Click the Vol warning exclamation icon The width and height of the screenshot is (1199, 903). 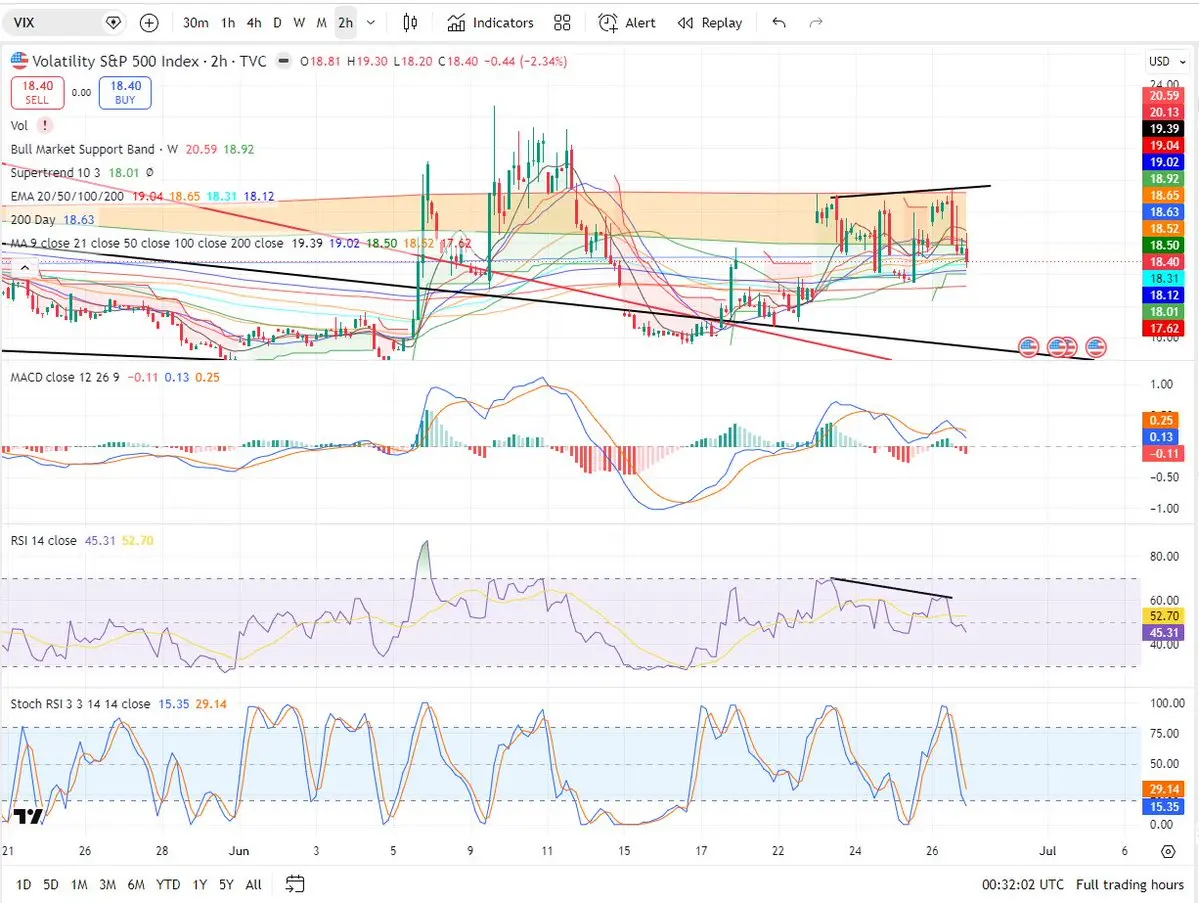pyautogui.click(x=44, y=125)
